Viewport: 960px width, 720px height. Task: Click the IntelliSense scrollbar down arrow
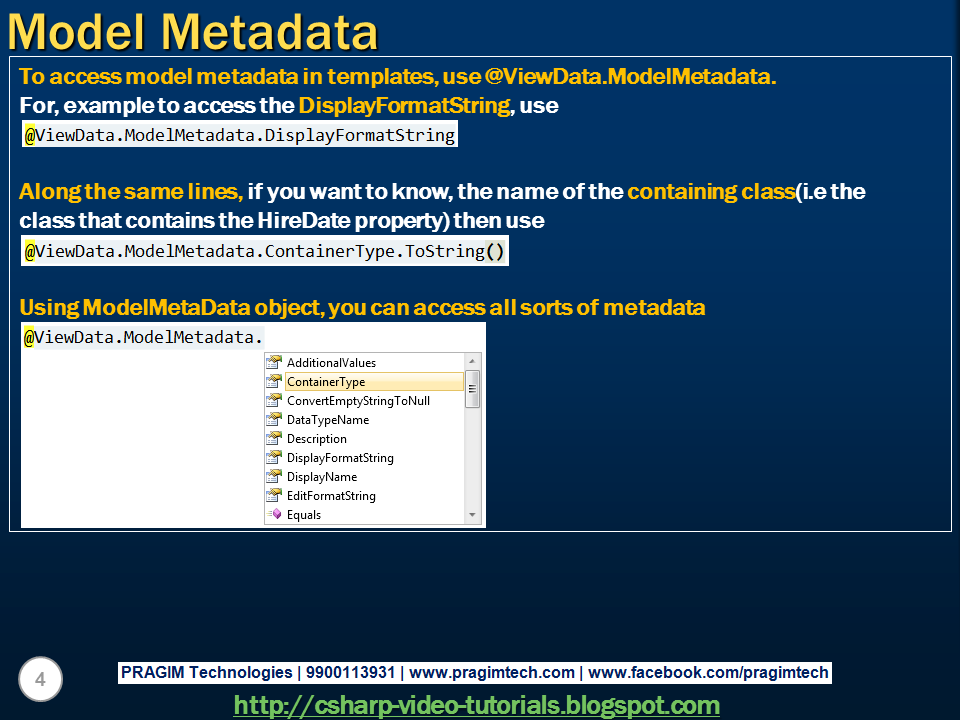tap(472, 515)
